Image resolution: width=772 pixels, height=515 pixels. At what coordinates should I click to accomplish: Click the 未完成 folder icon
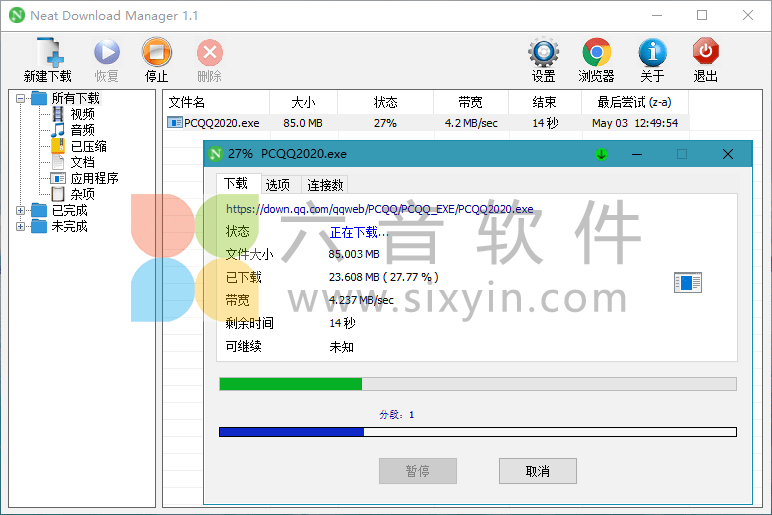pos(39,226)
